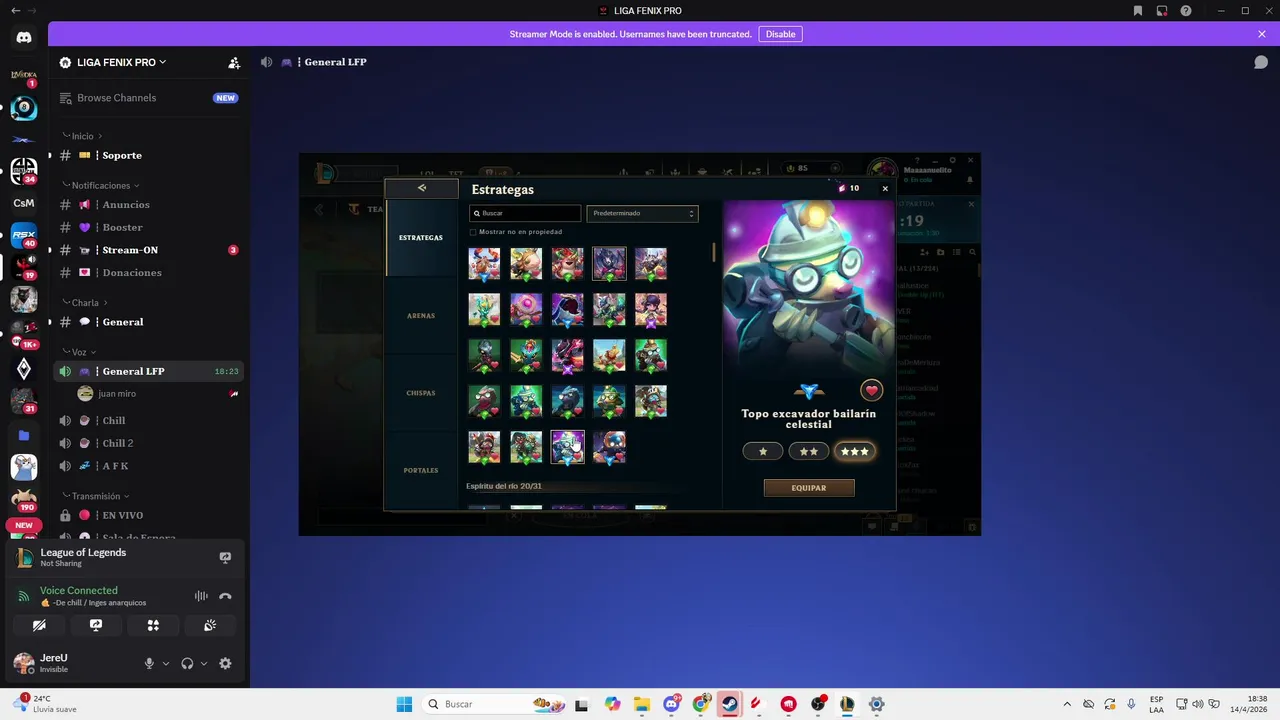Join the Chill 2 voice channel
1280x720 pixels.
tap(149, 443)
